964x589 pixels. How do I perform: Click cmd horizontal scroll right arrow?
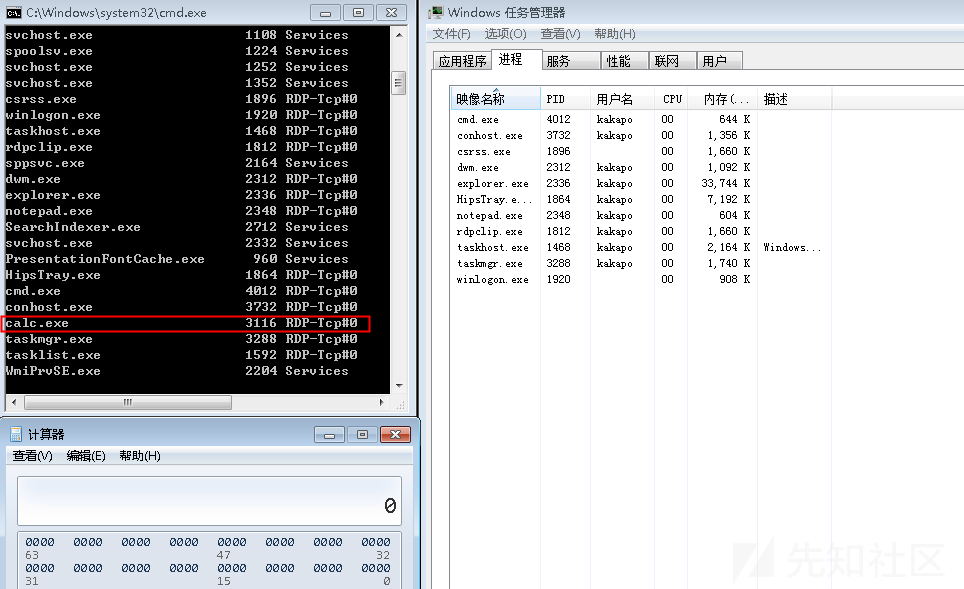(382, 402)
